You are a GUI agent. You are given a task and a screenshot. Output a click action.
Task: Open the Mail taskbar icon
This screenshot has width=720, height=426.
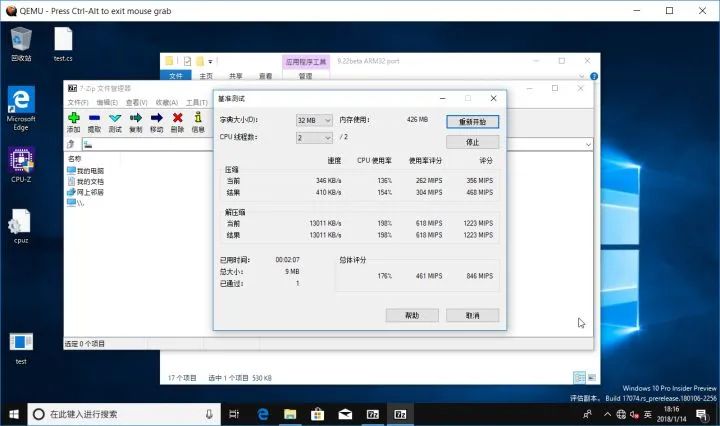click(345, 415)
